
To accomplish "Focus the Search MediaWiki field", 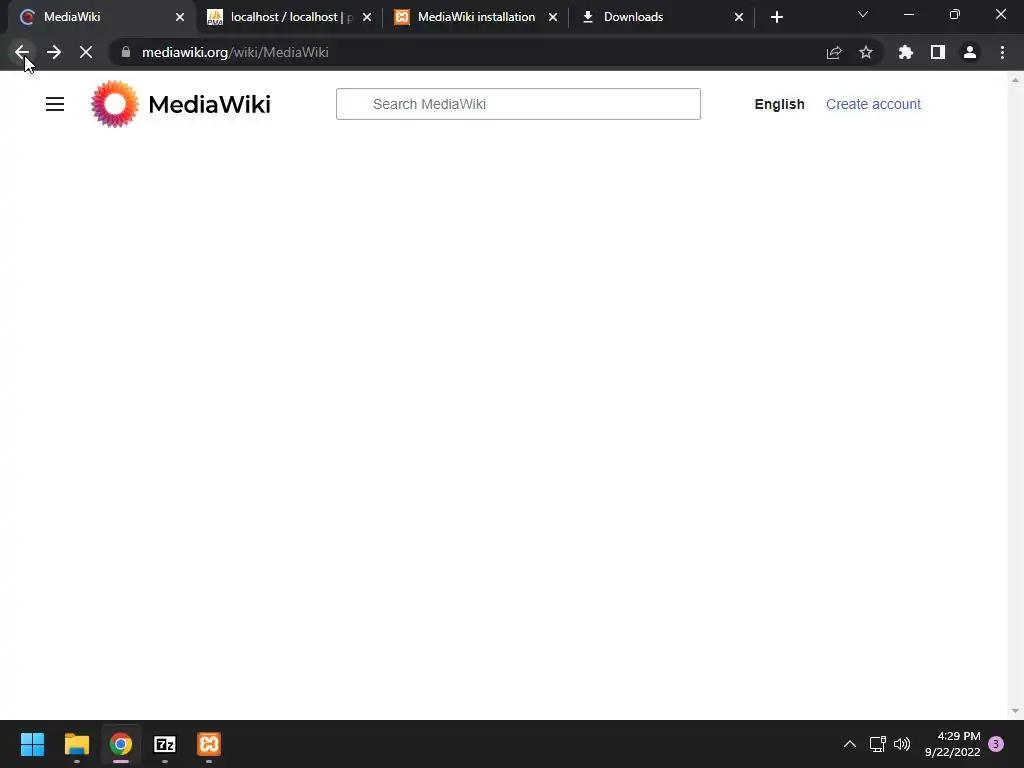I will (518, 104).
